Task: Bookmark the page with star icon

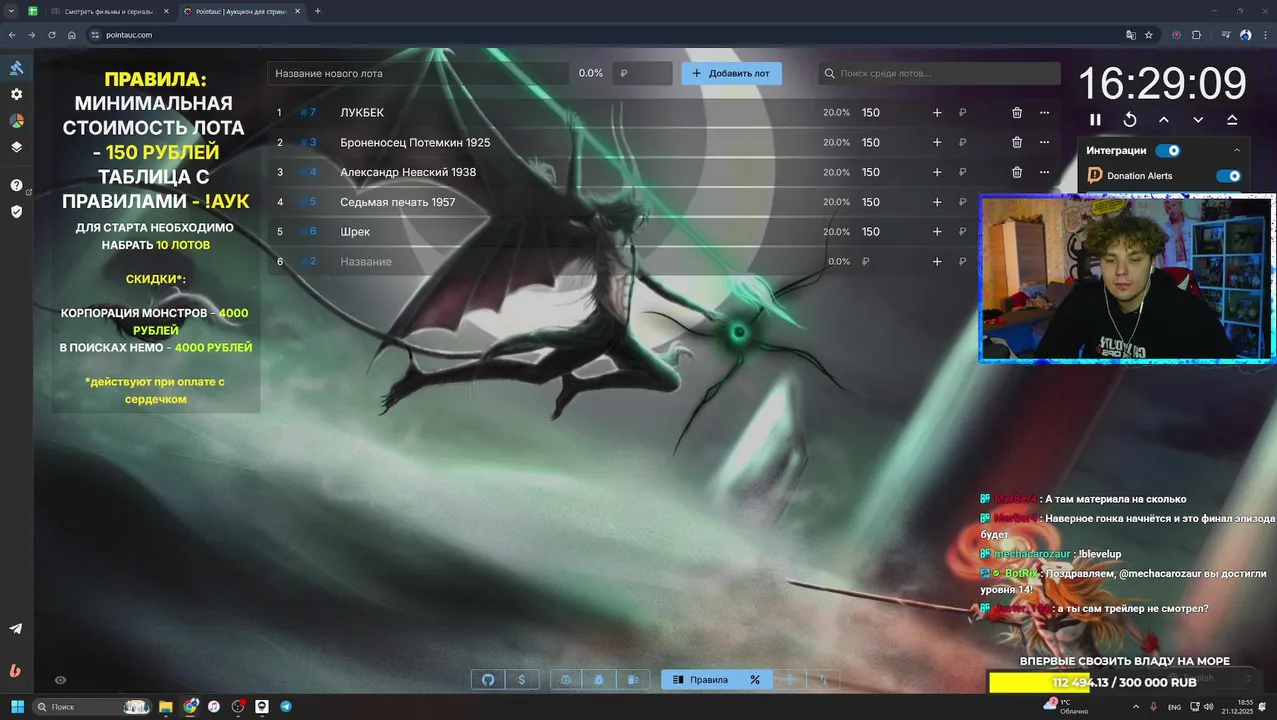Action: point(1149,35)
